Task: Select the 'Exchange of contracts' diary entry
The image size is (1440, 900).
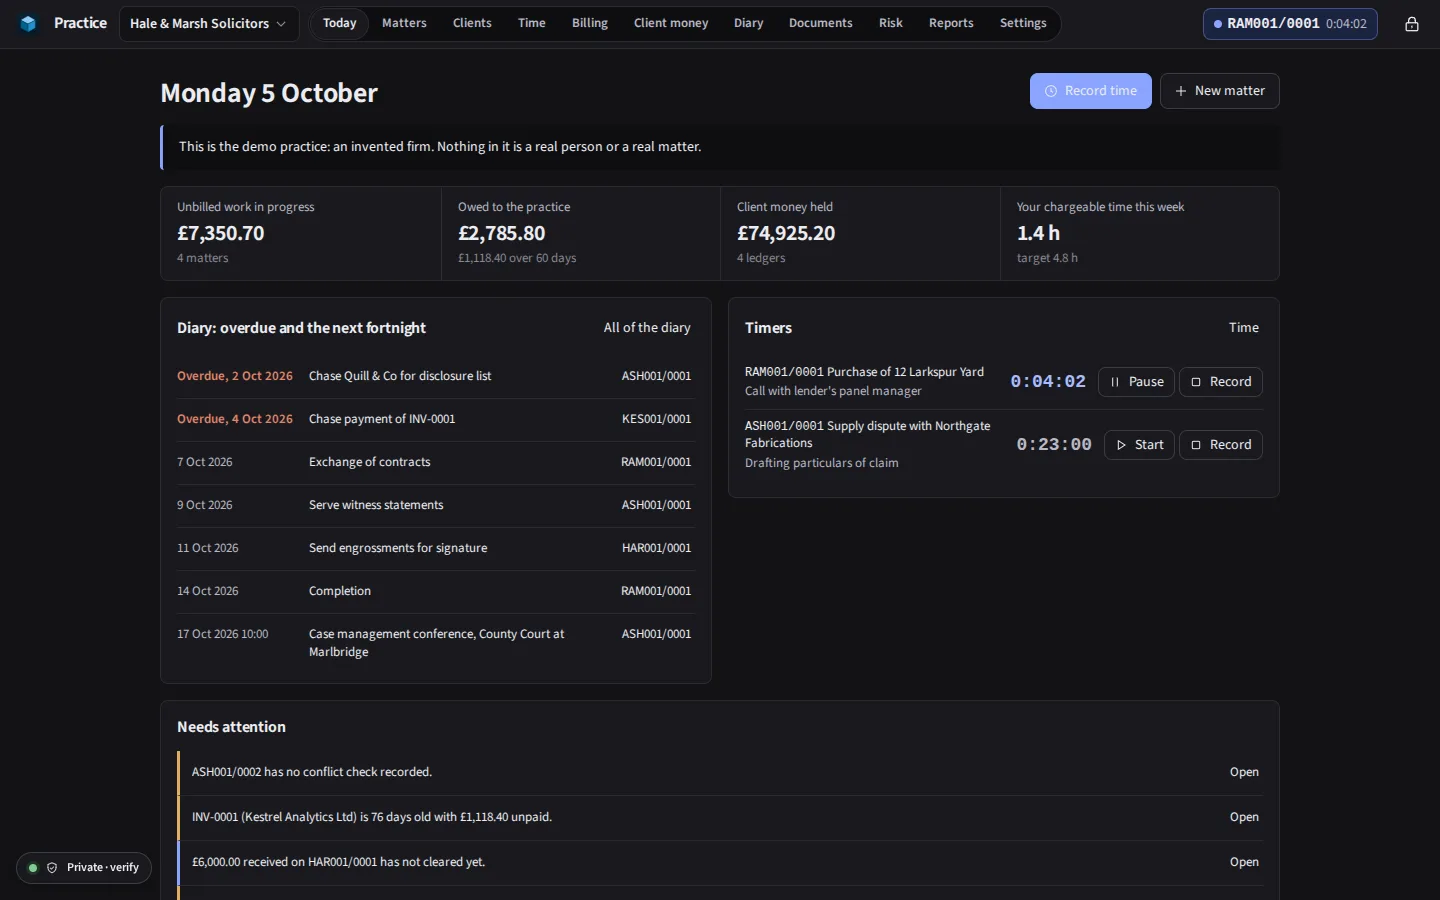Action: pyautogui.click(x=434, y=462)
